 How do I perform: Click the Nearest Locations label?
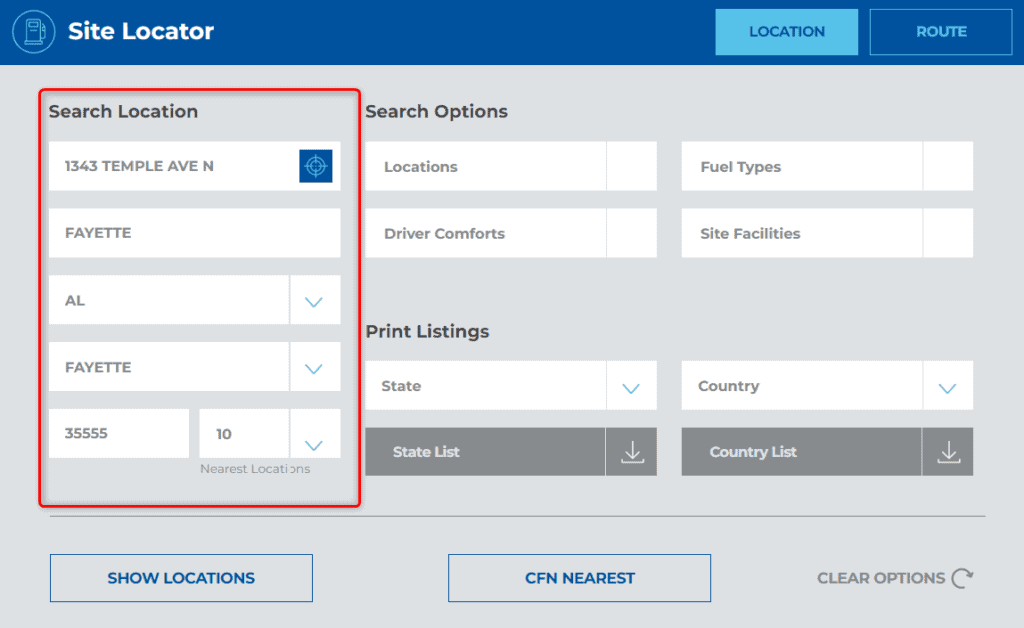pos(255,469)
